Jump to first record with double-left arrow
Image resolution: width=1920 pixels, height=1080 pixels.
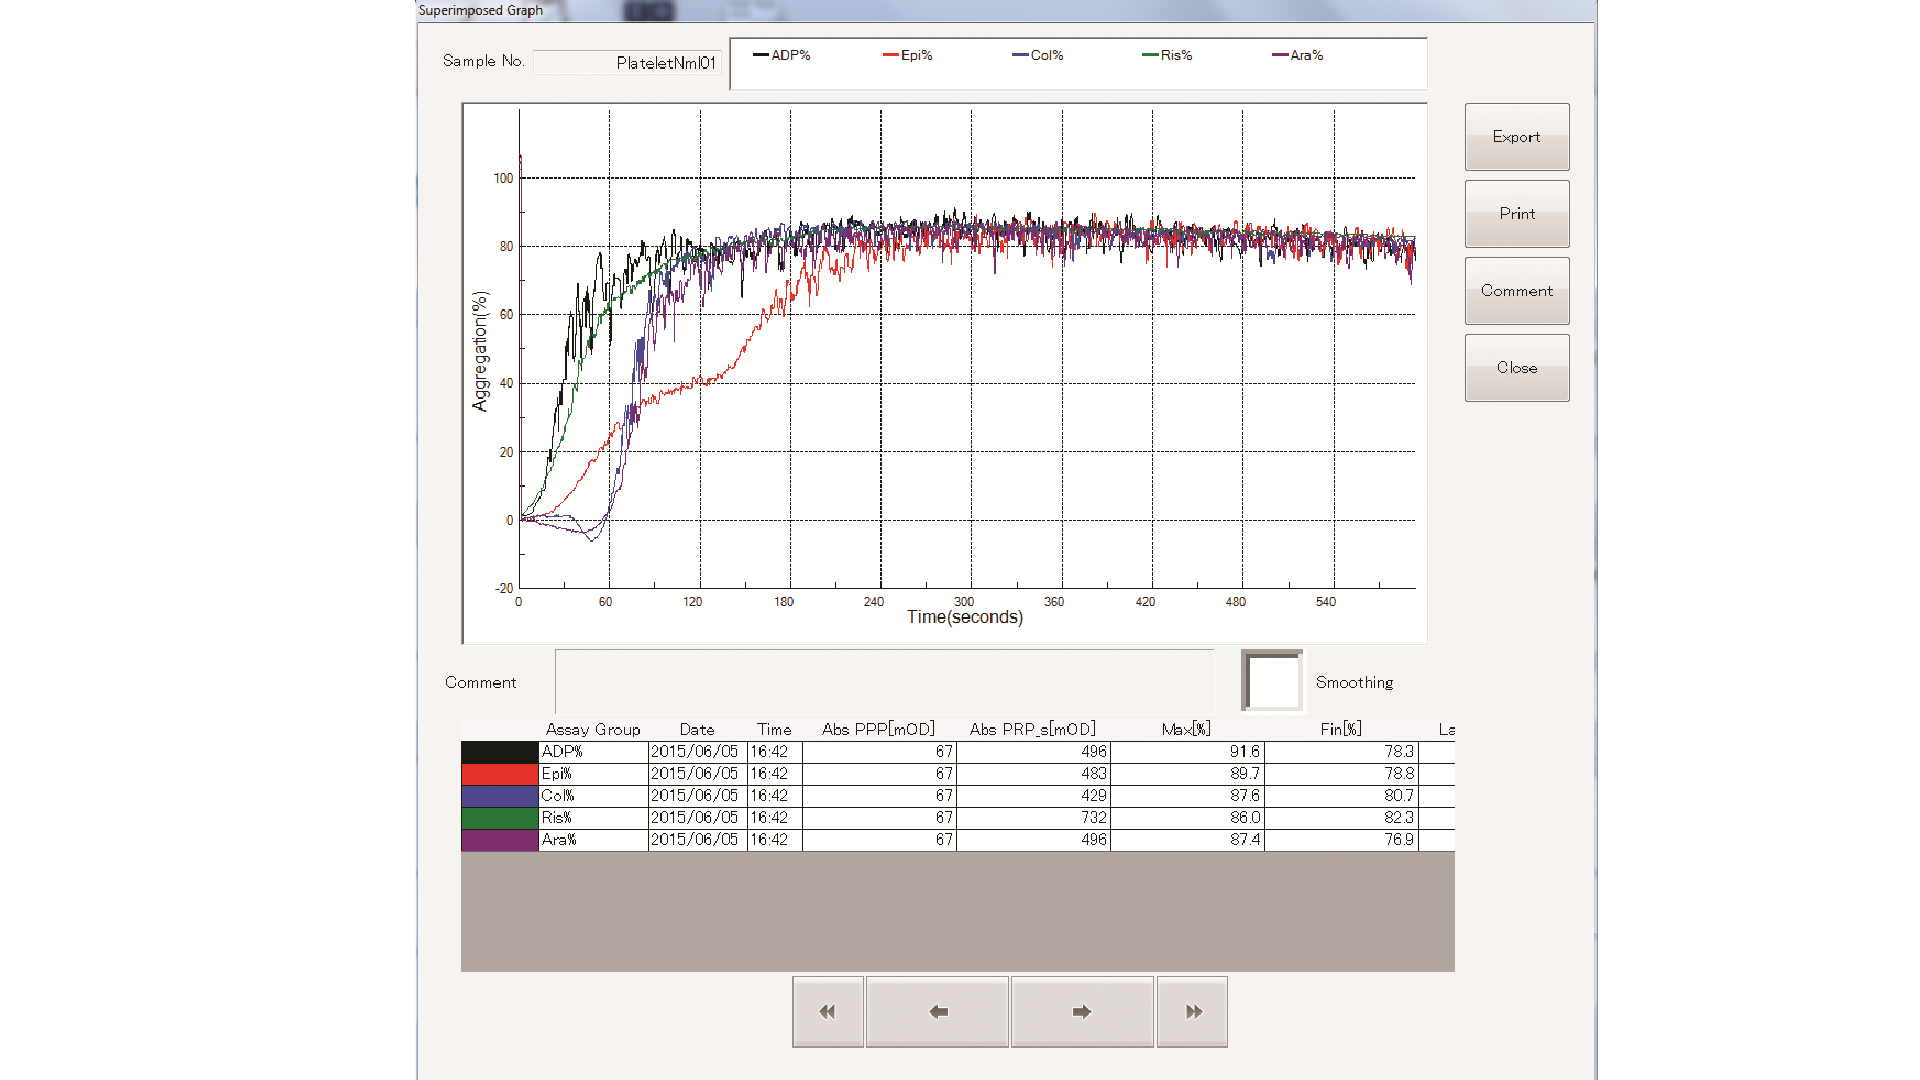(x=828, y=1012)
